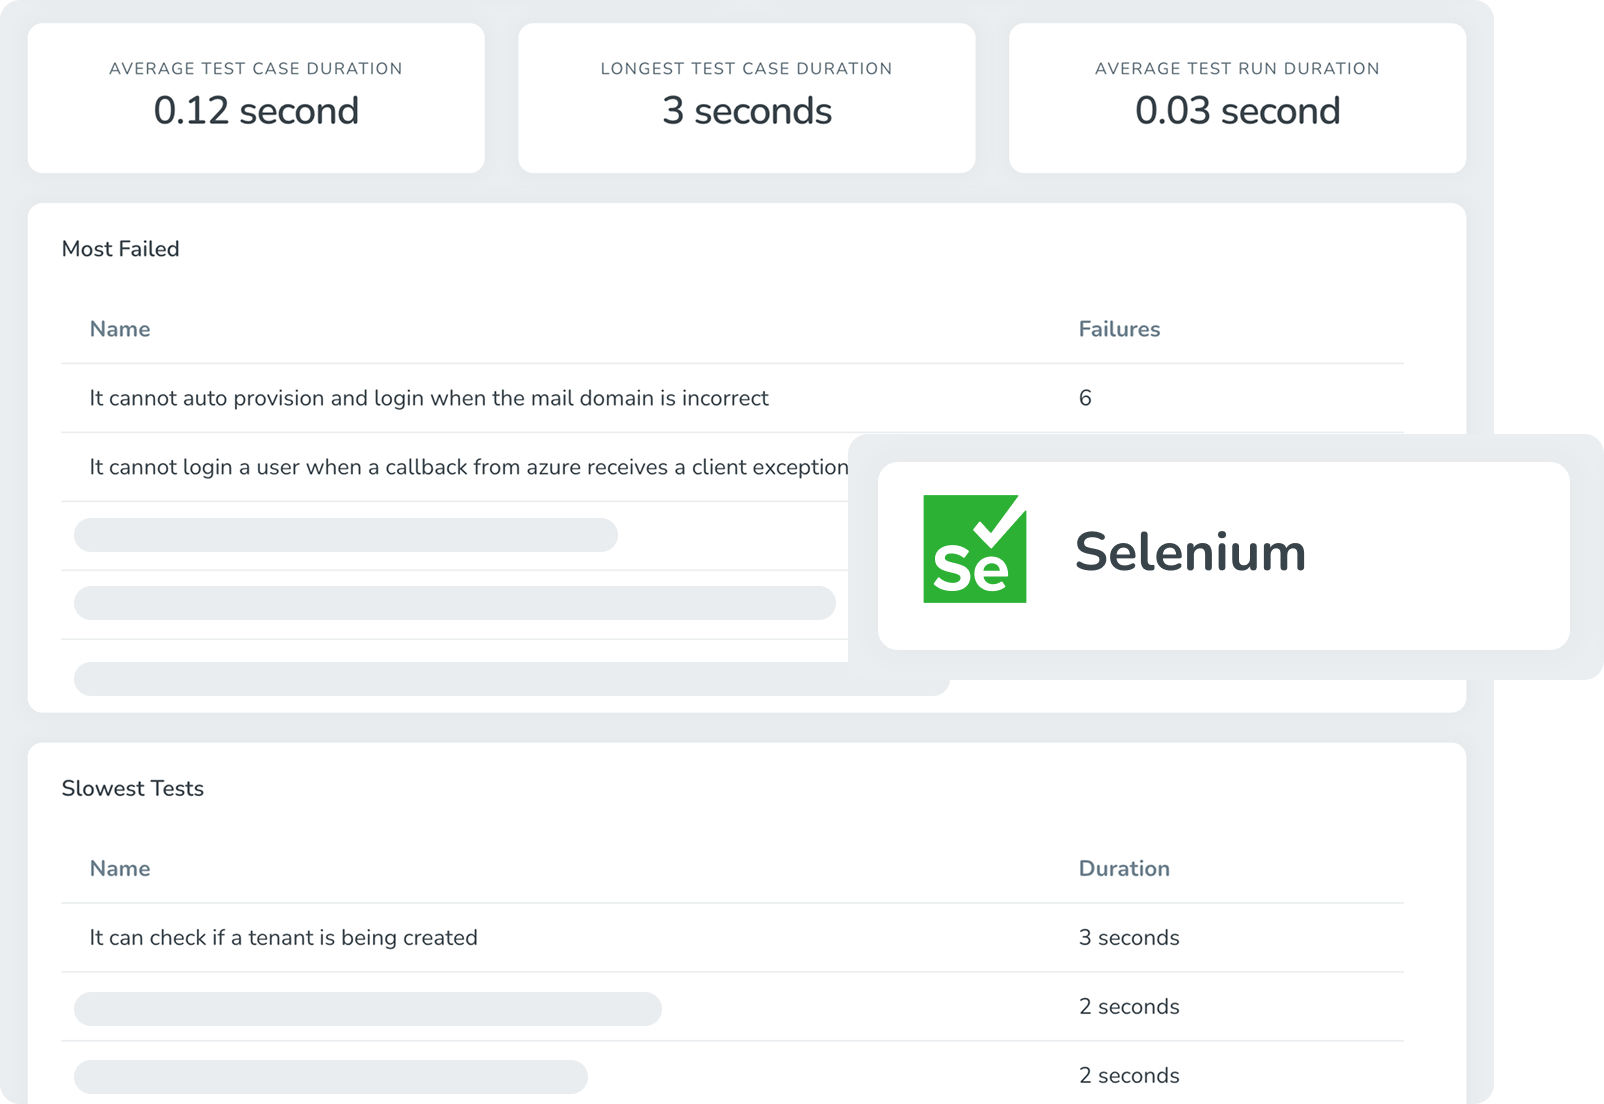Image resolution: width=1604 pixels, height=1104 pixels.
Task: Click Name header in Slowest Tests table
Action: click(x=120, y=868)
